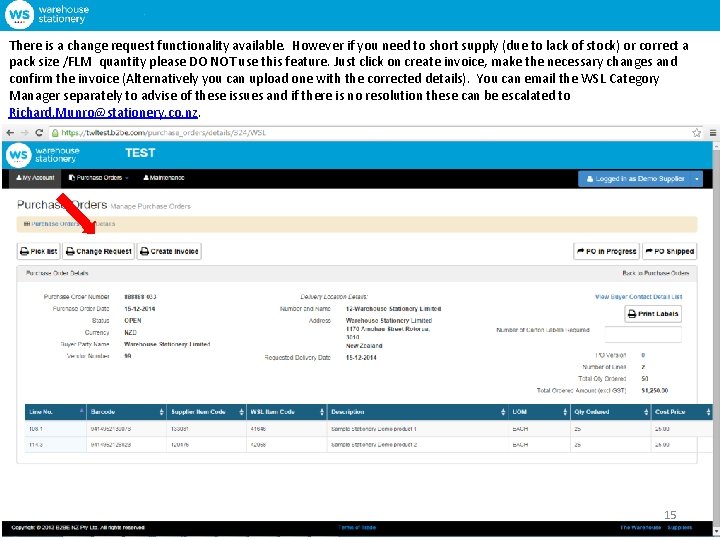720x540 pixels.
Task: Open the Maintenance menu
Action: point(163,178)
